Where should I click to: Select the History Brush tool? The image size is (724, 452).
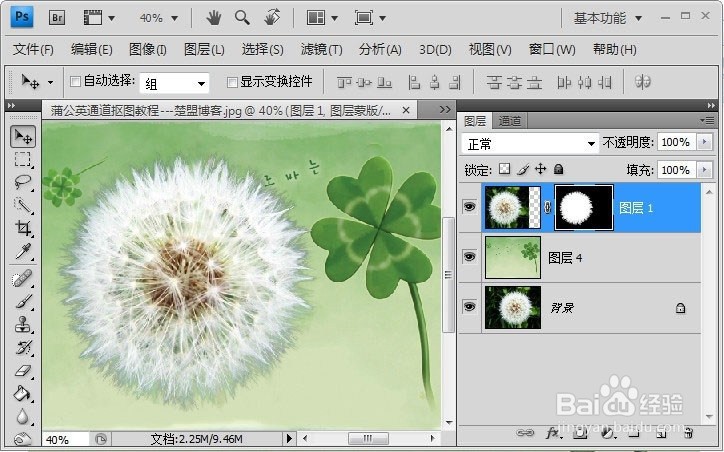23,347
